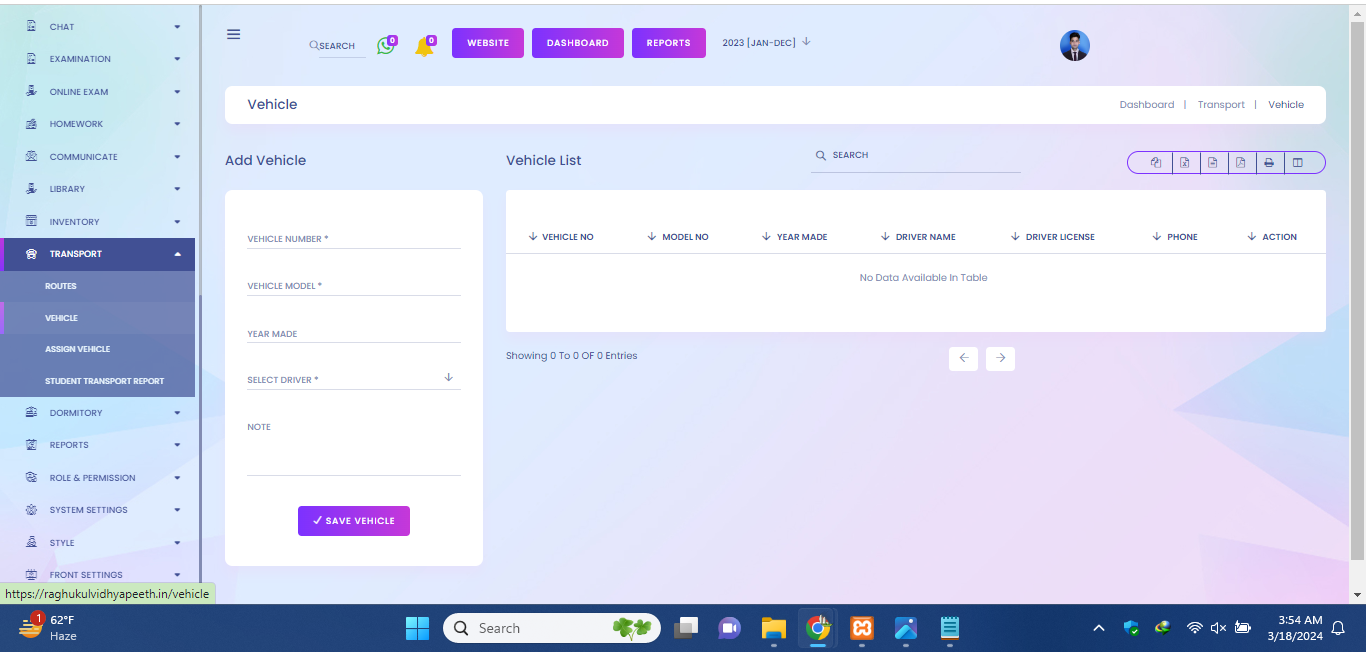This screenshot has height=652, width=1366.
Task: Open the 2023 [Jan-Dec] session dropdown
Action: [766, 43]
